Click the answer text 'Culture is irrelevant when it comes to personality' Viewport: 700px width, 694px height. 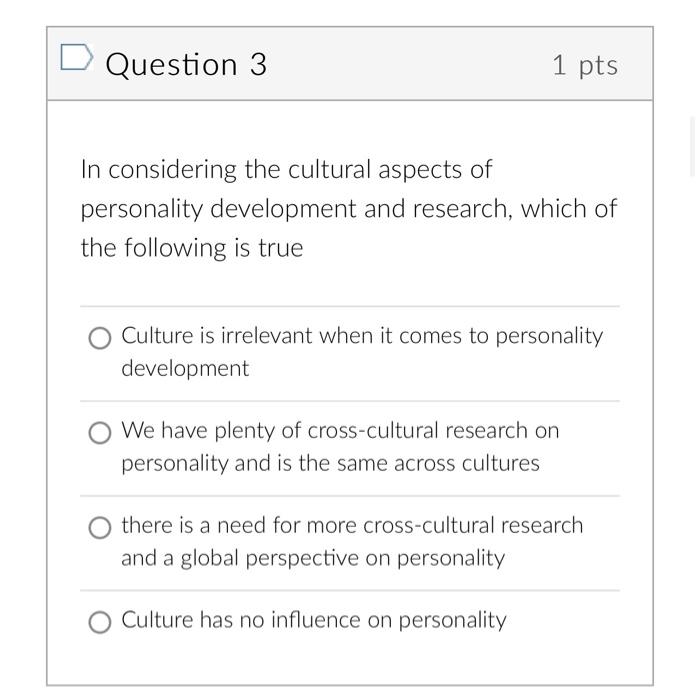(362, 337)
